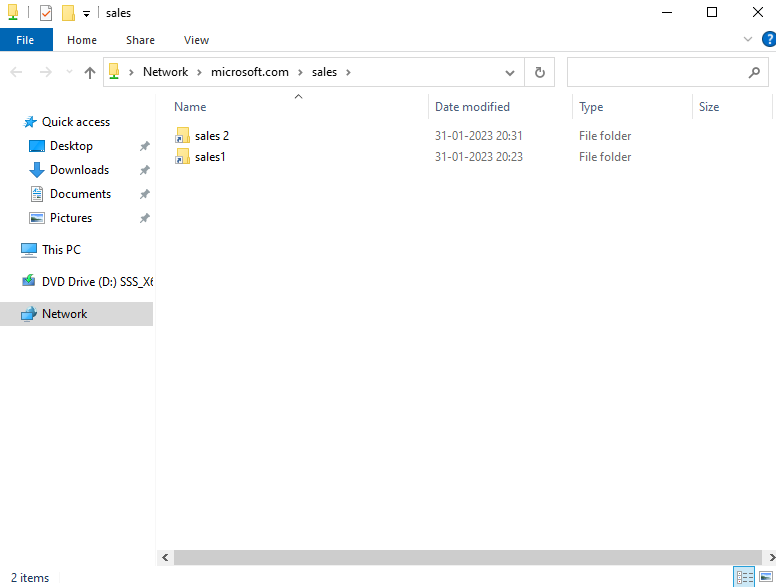Screen dimensions: 776x587
Task: Click Network in the address breadcrumb
Action: pos(165,72)
